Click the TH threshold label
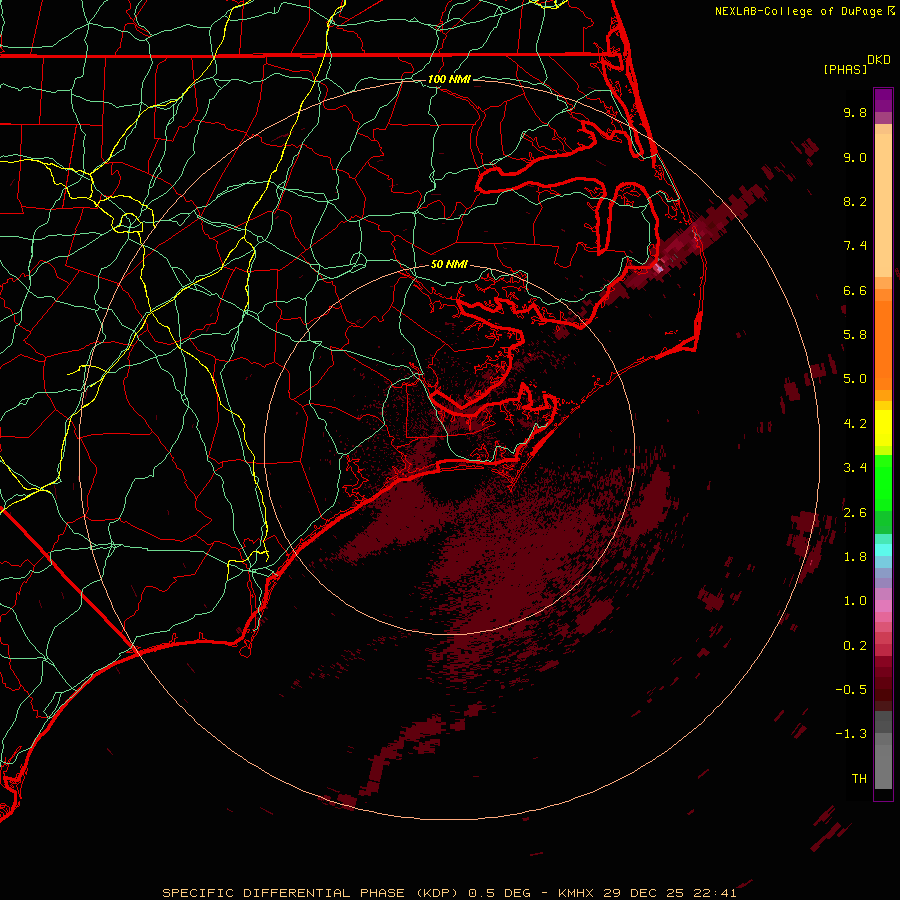Screen dimensions: 900x900 point(859,779)
